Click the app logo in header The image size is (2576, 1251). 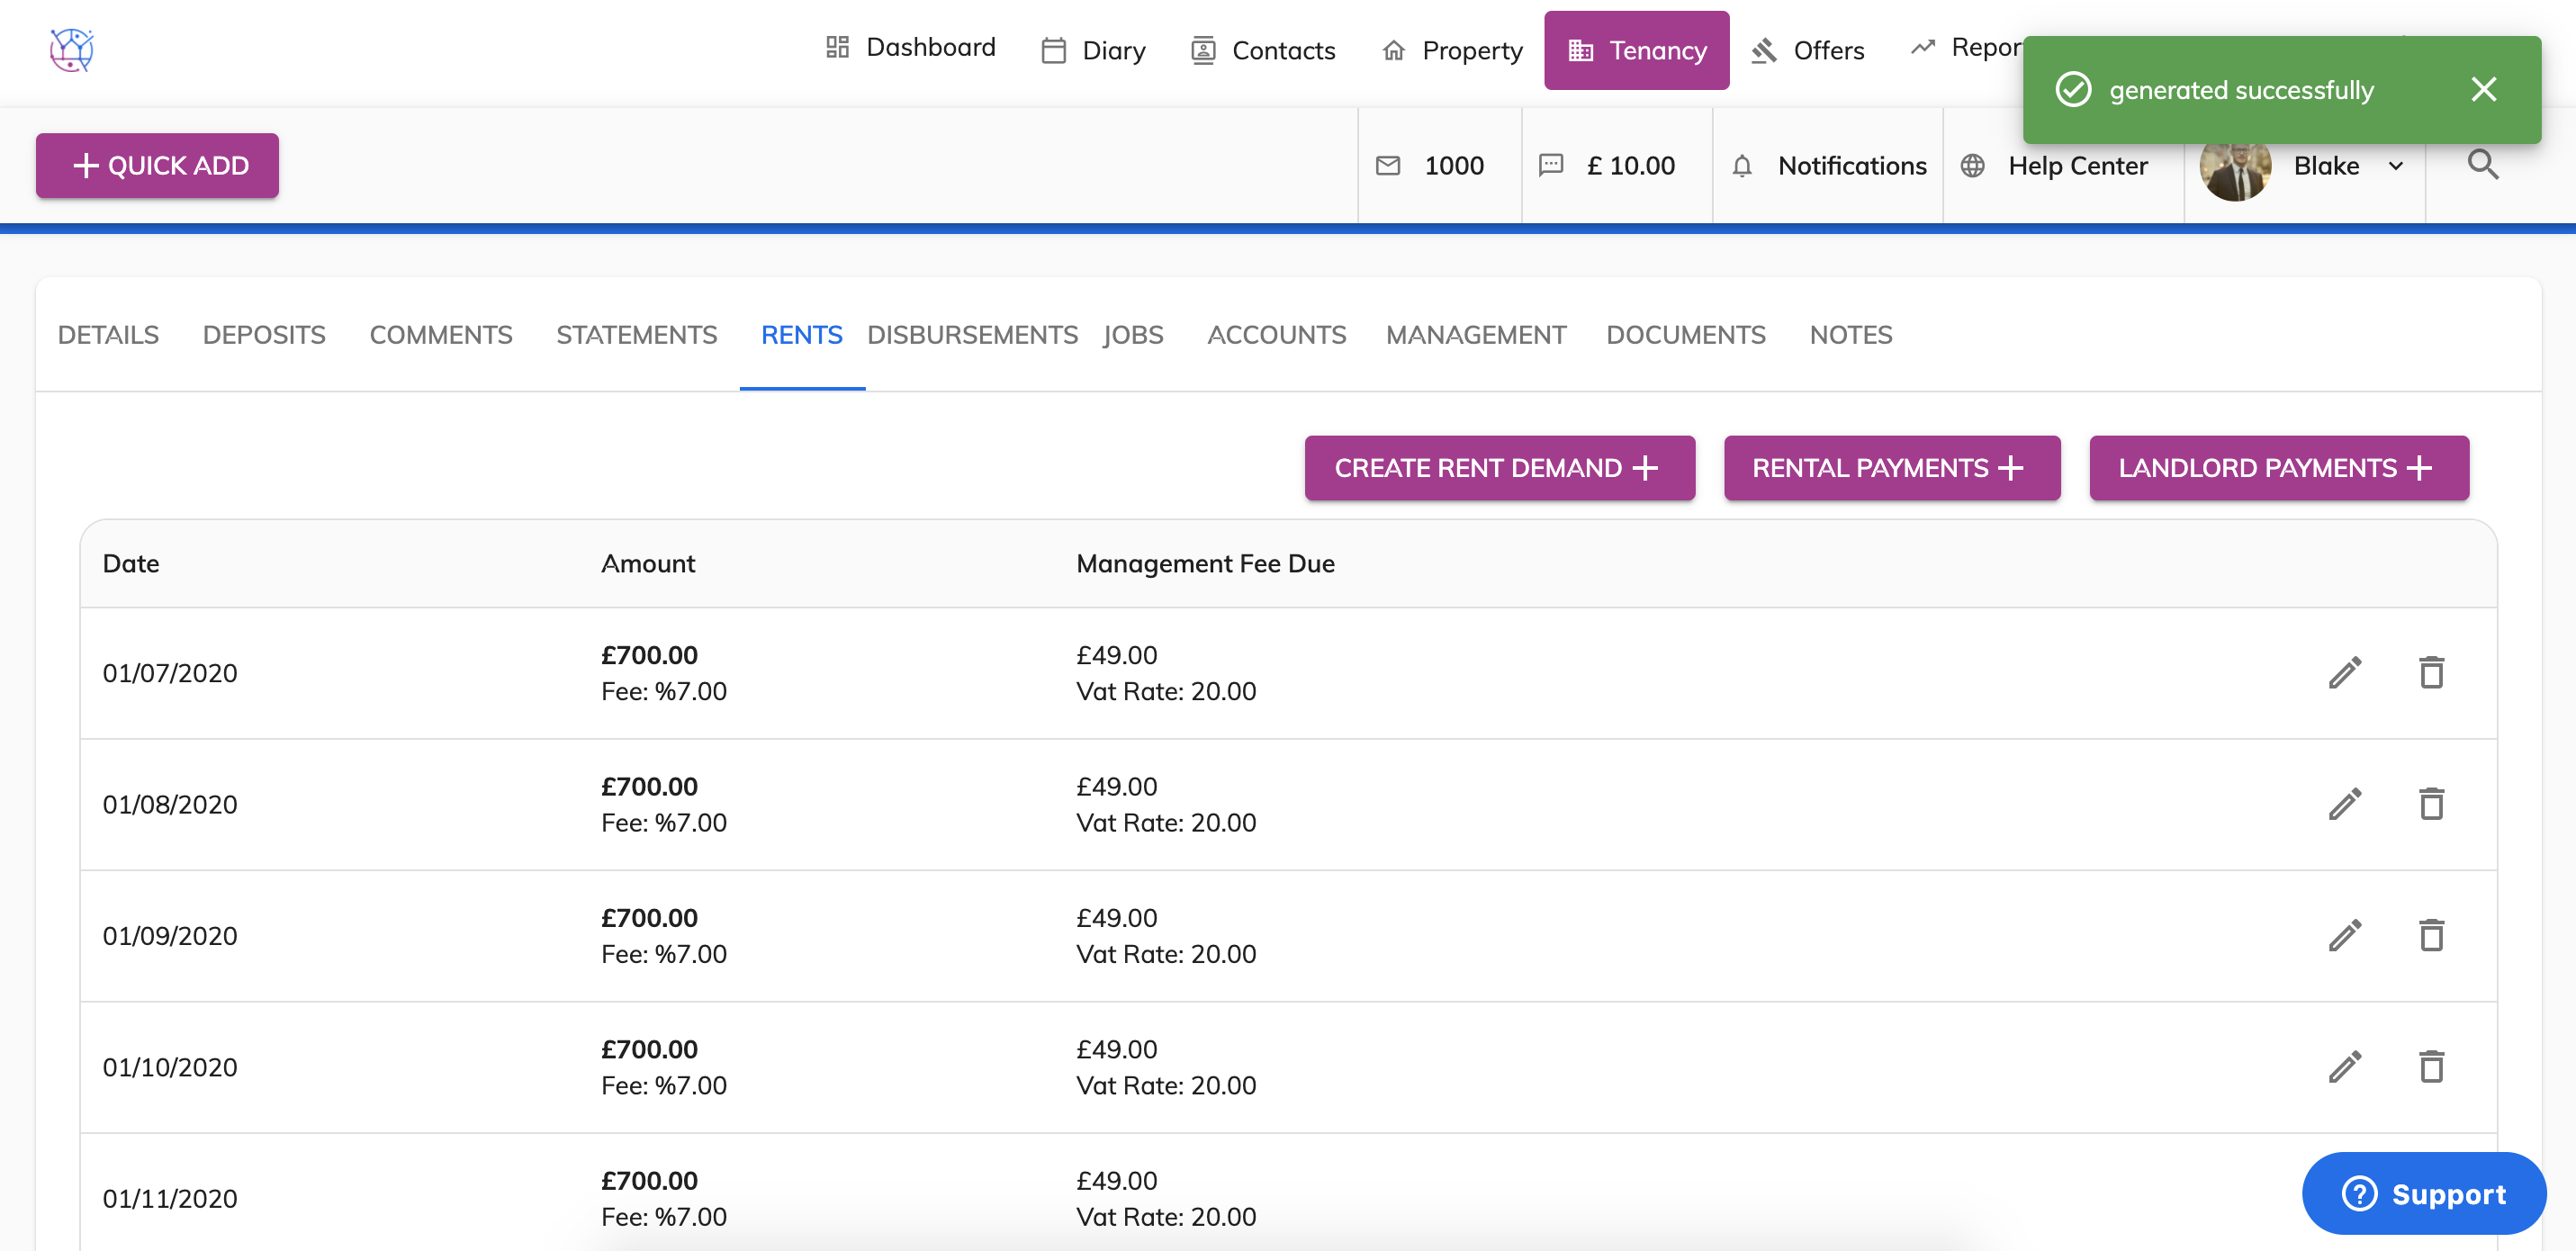click(72, 50)
